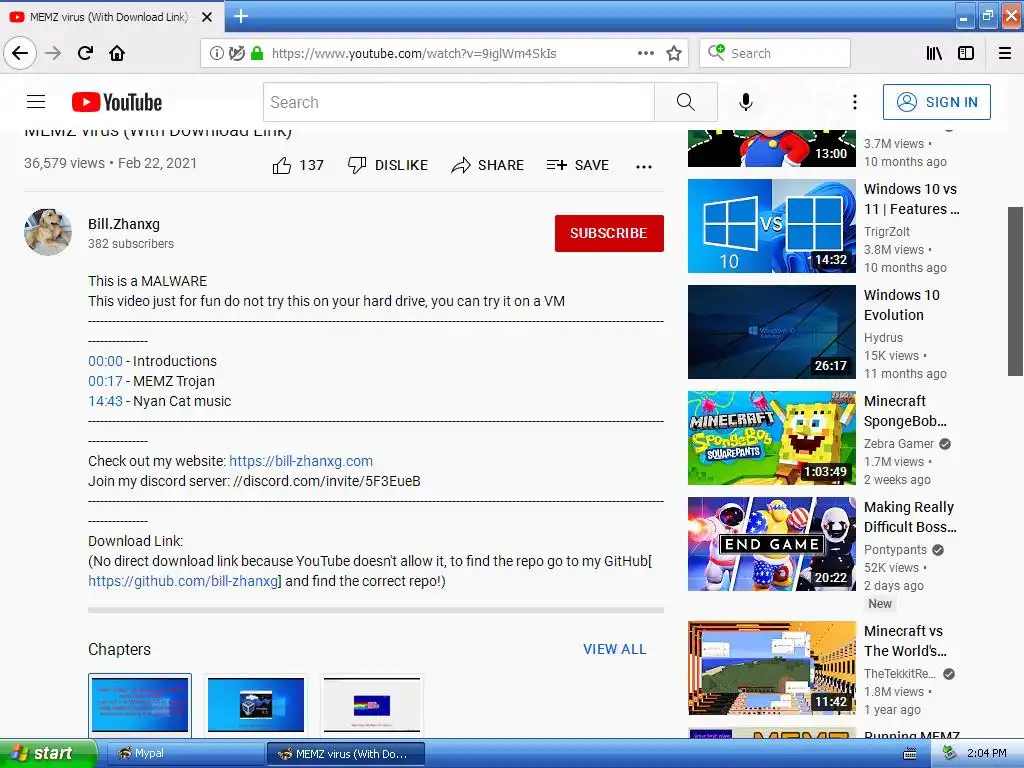Click the YouTube search input field
This screenshot has height=768, width=1024.
coord(458,102)
